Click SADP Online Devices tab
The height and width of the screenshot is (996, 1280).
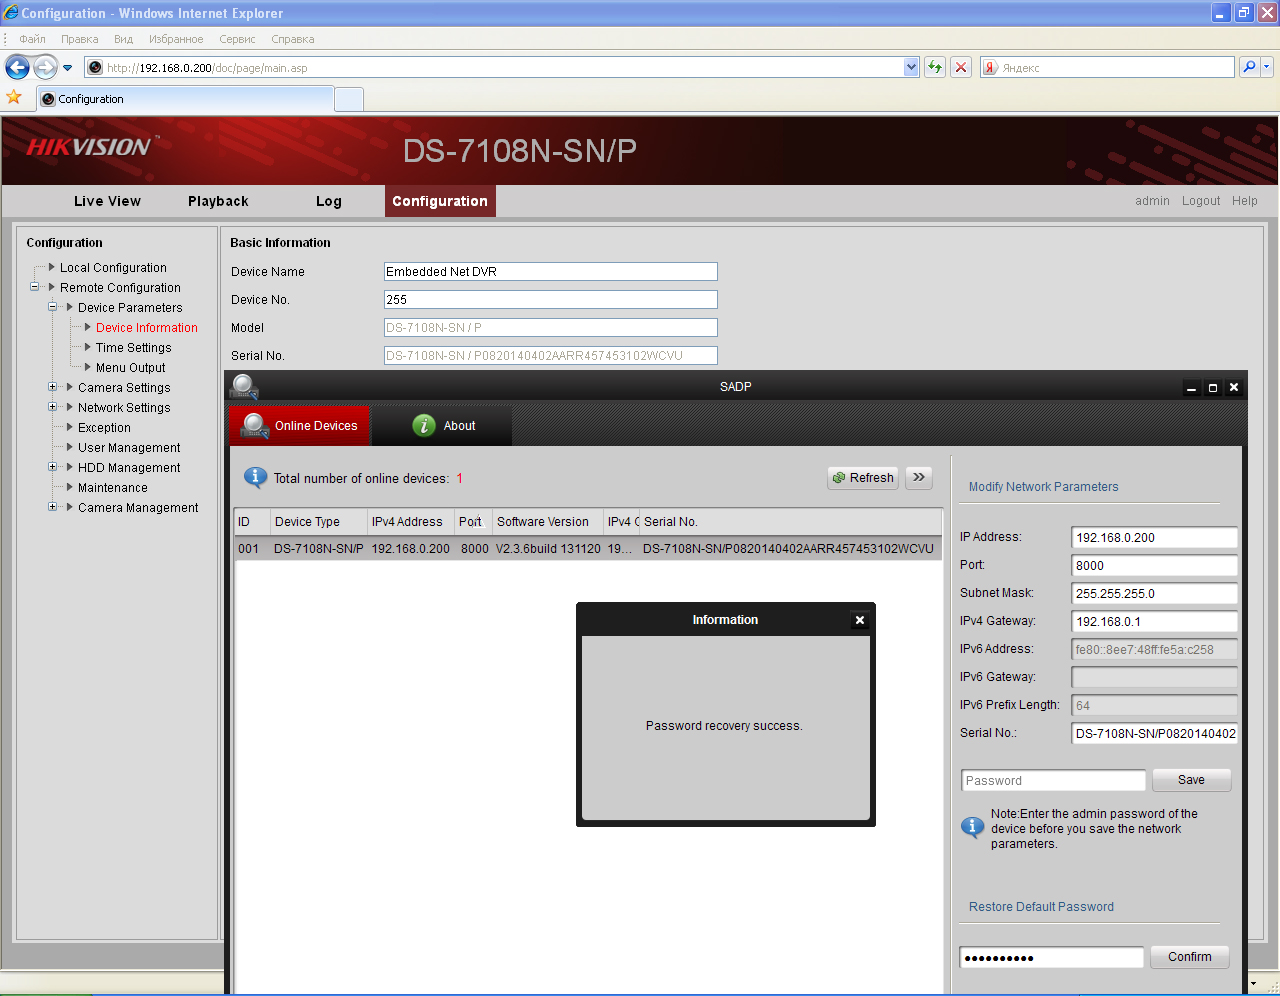click(300, 425)
